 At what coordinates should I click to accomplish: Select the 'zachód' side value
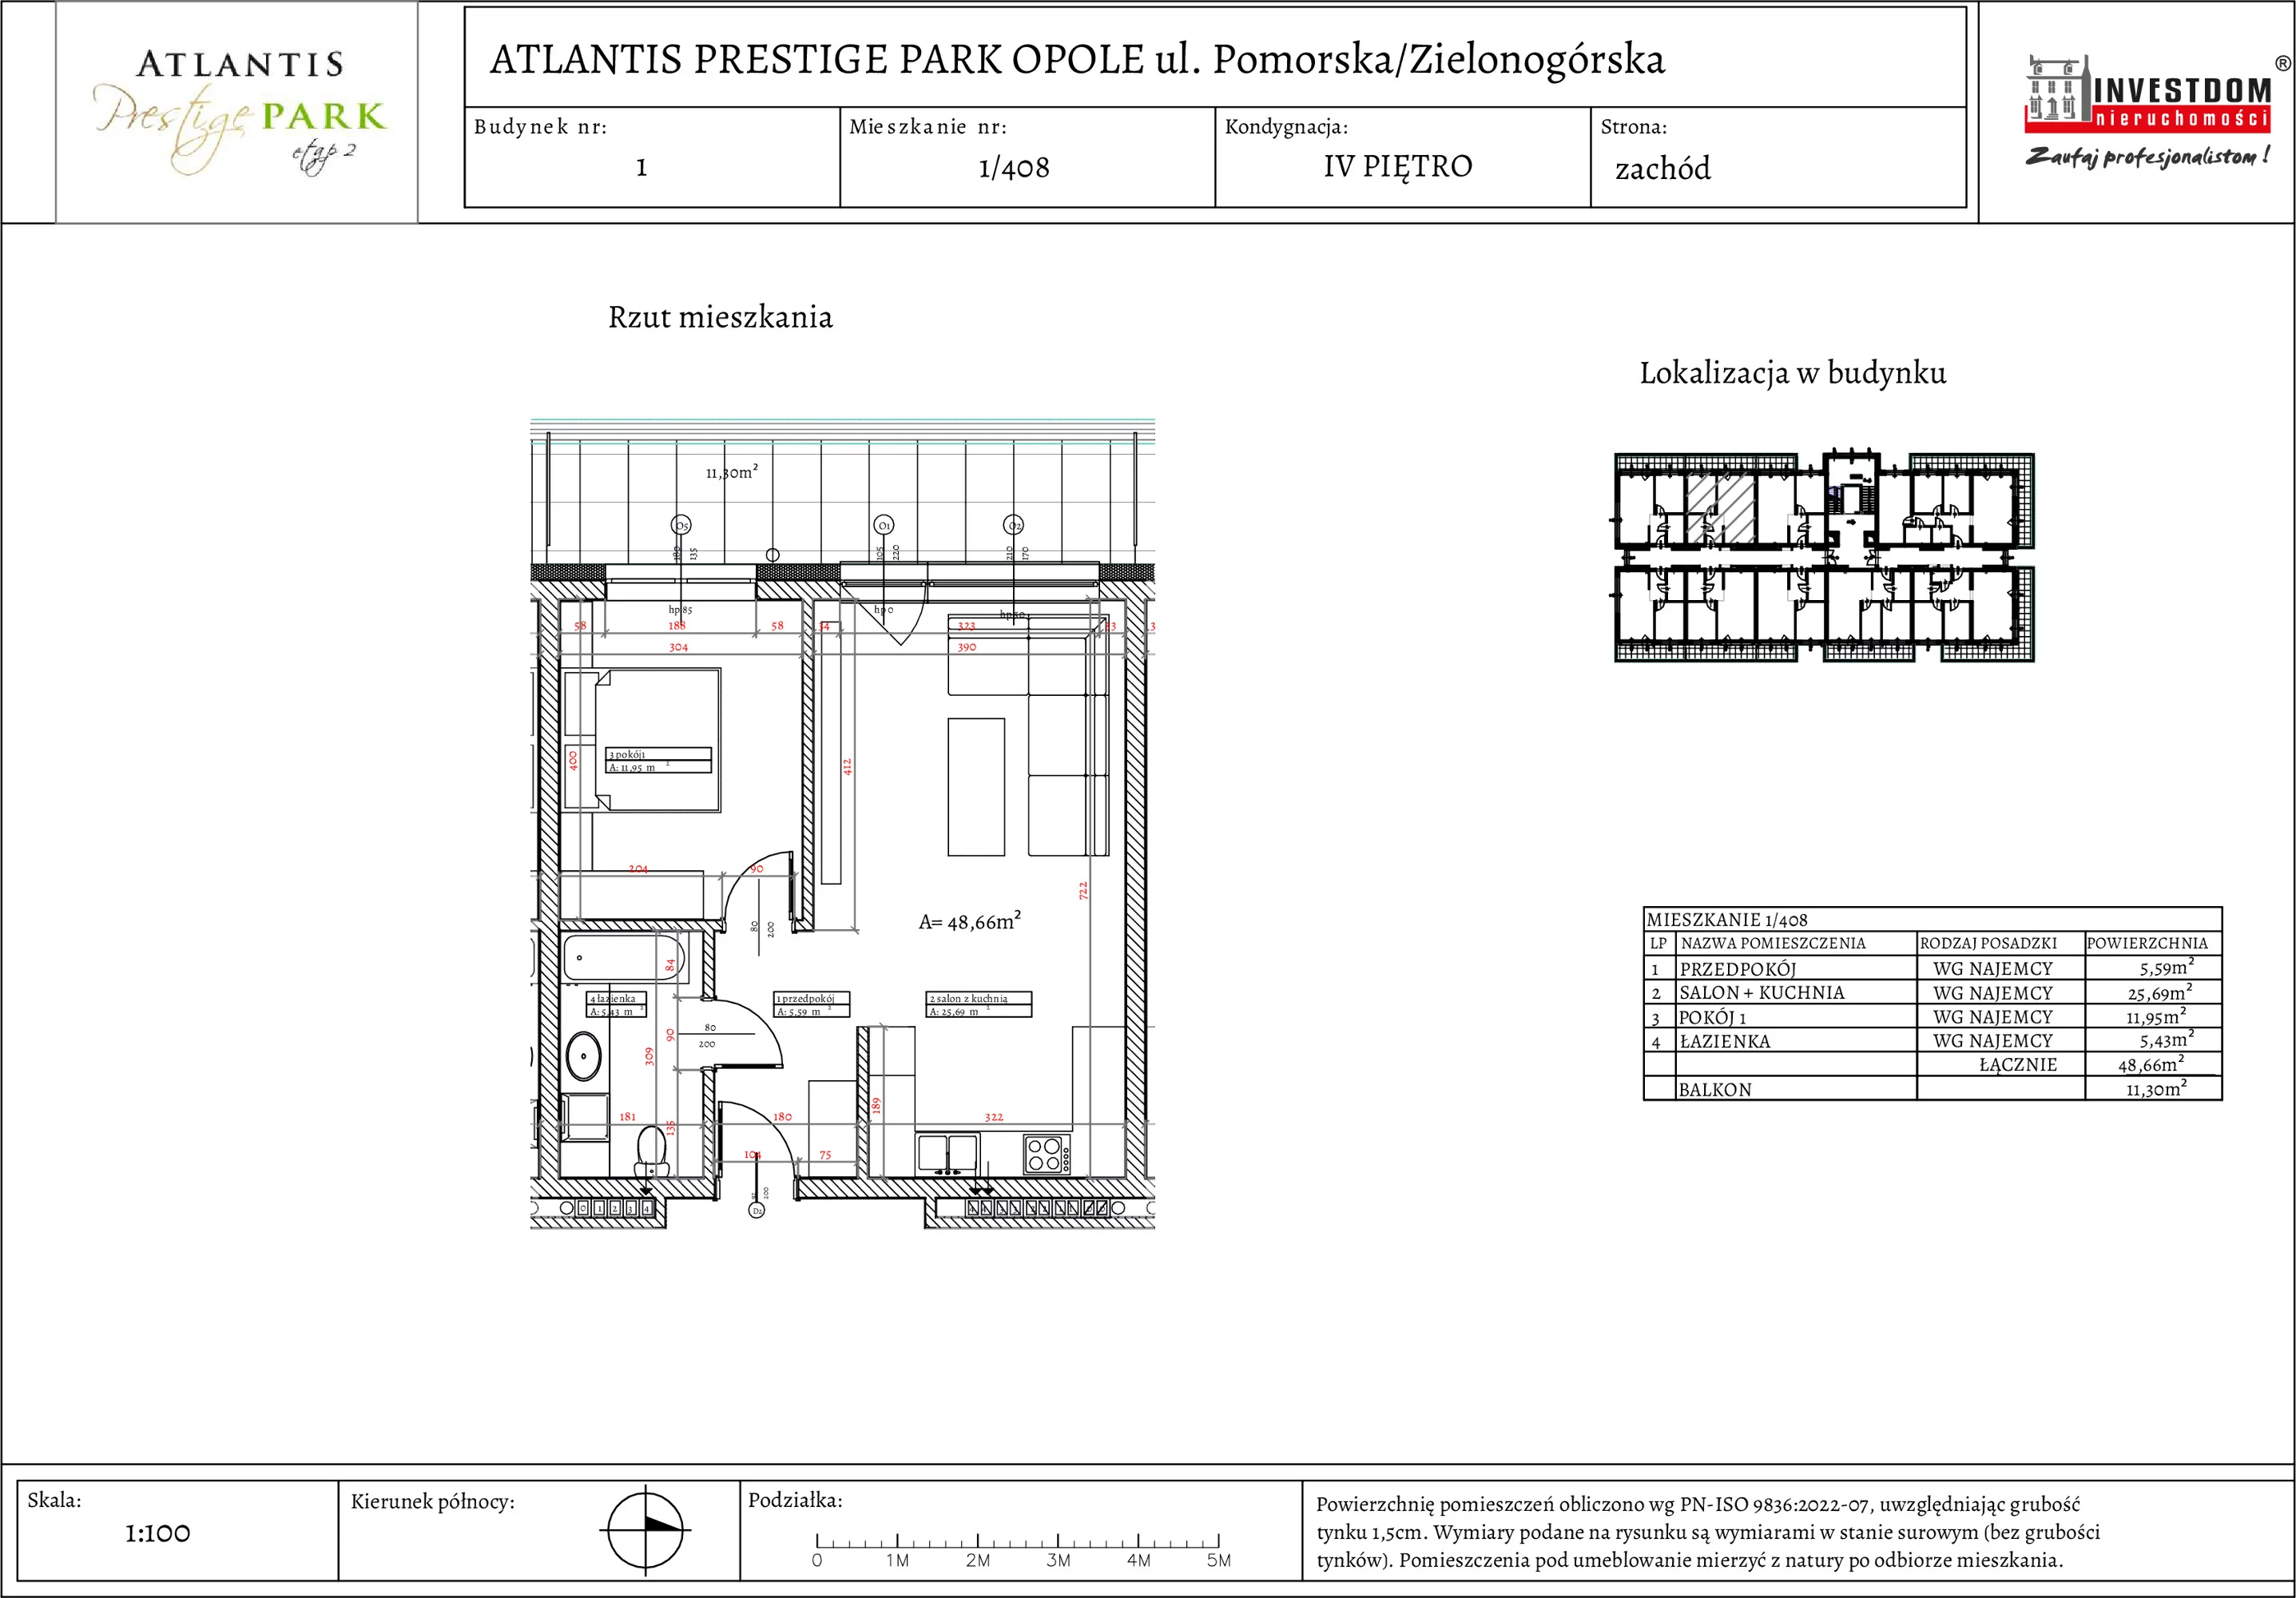point(1663,168)
